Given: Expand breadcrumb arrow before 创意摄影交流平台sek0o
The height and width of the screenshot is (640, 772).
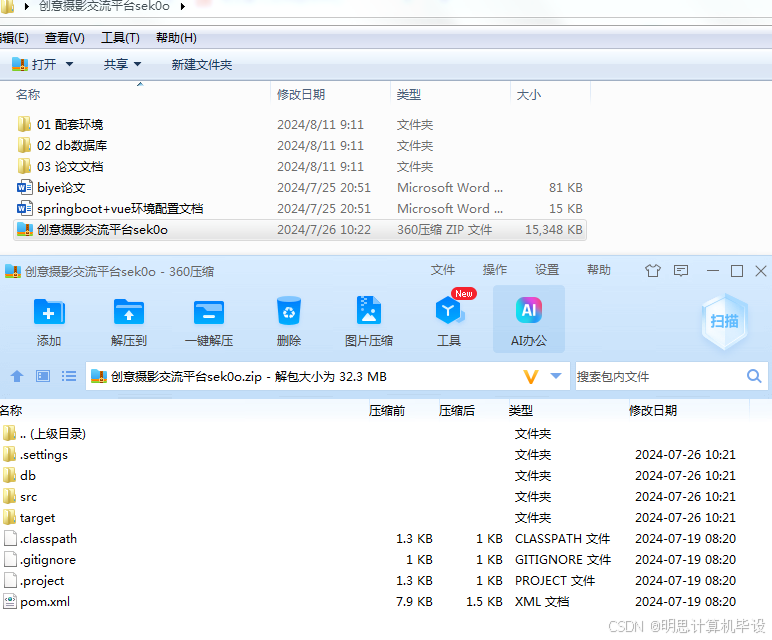Looking at the screenshot, I should click(27, 6).
